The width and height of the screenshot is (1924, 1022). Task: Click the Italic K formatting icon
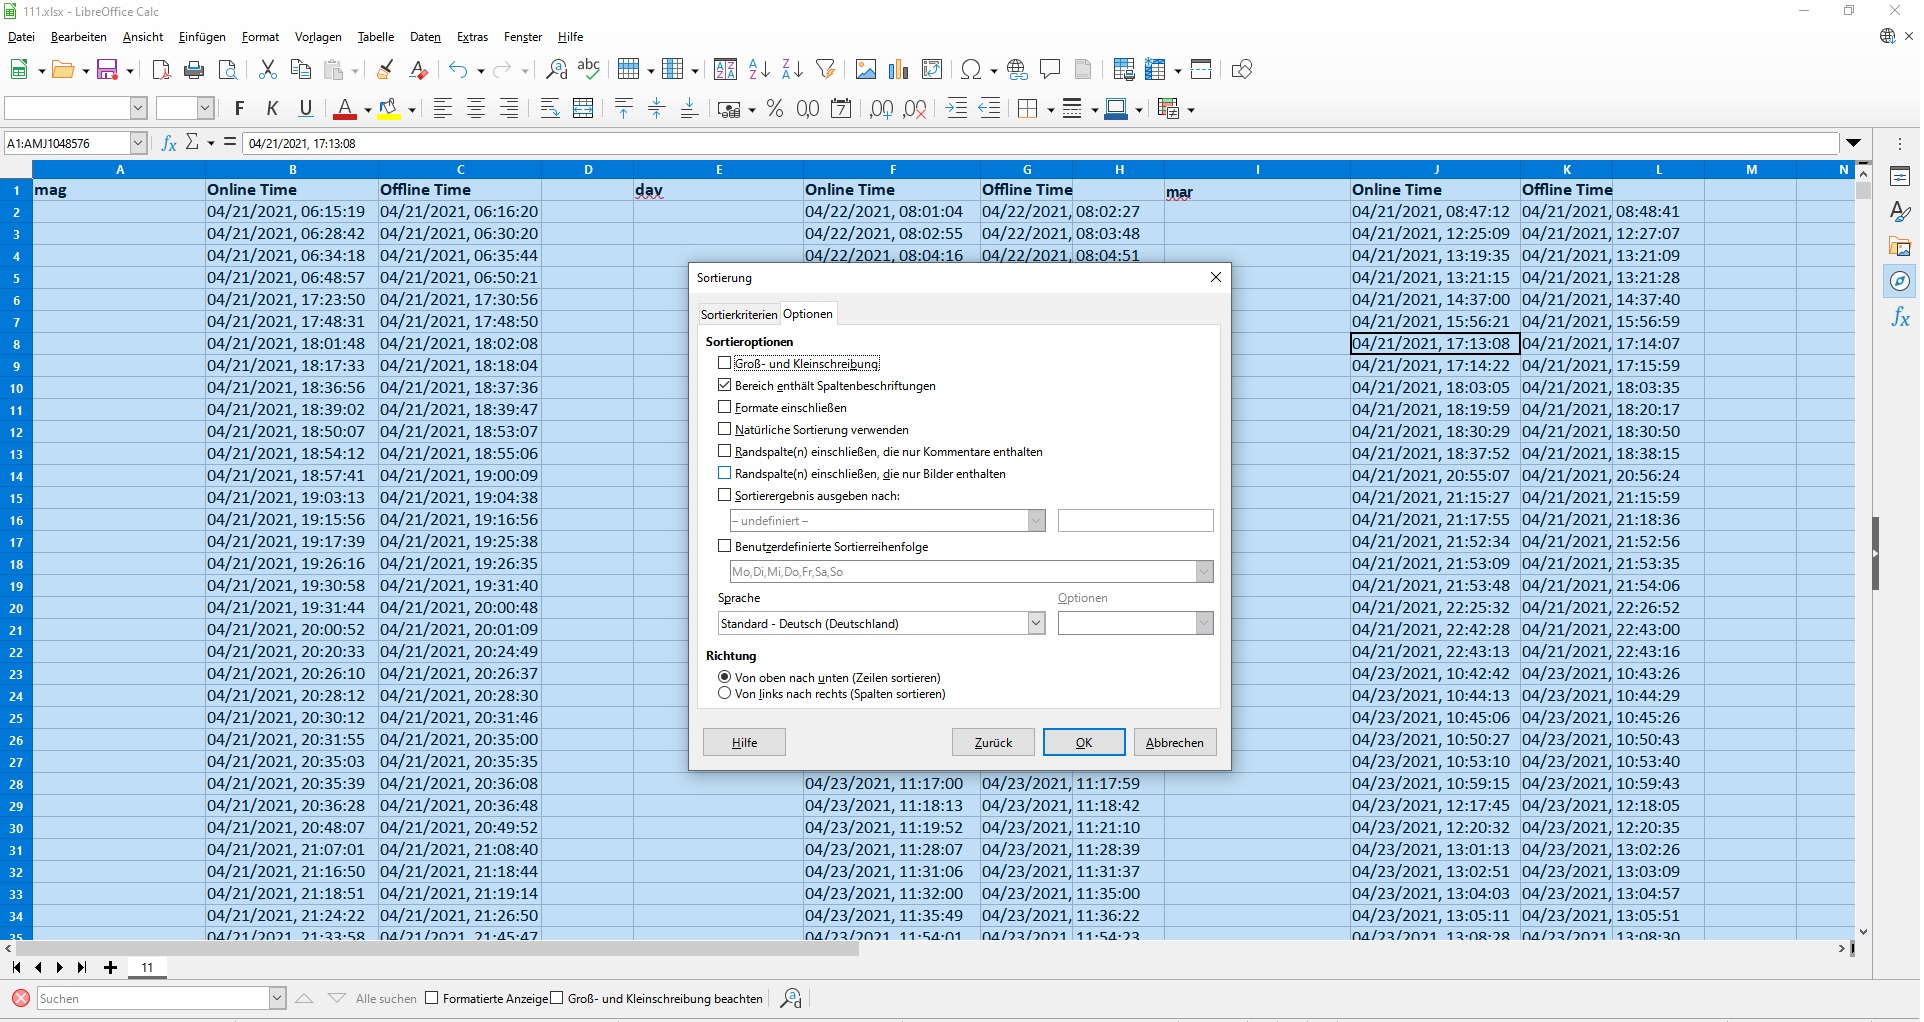coord(272,108)
